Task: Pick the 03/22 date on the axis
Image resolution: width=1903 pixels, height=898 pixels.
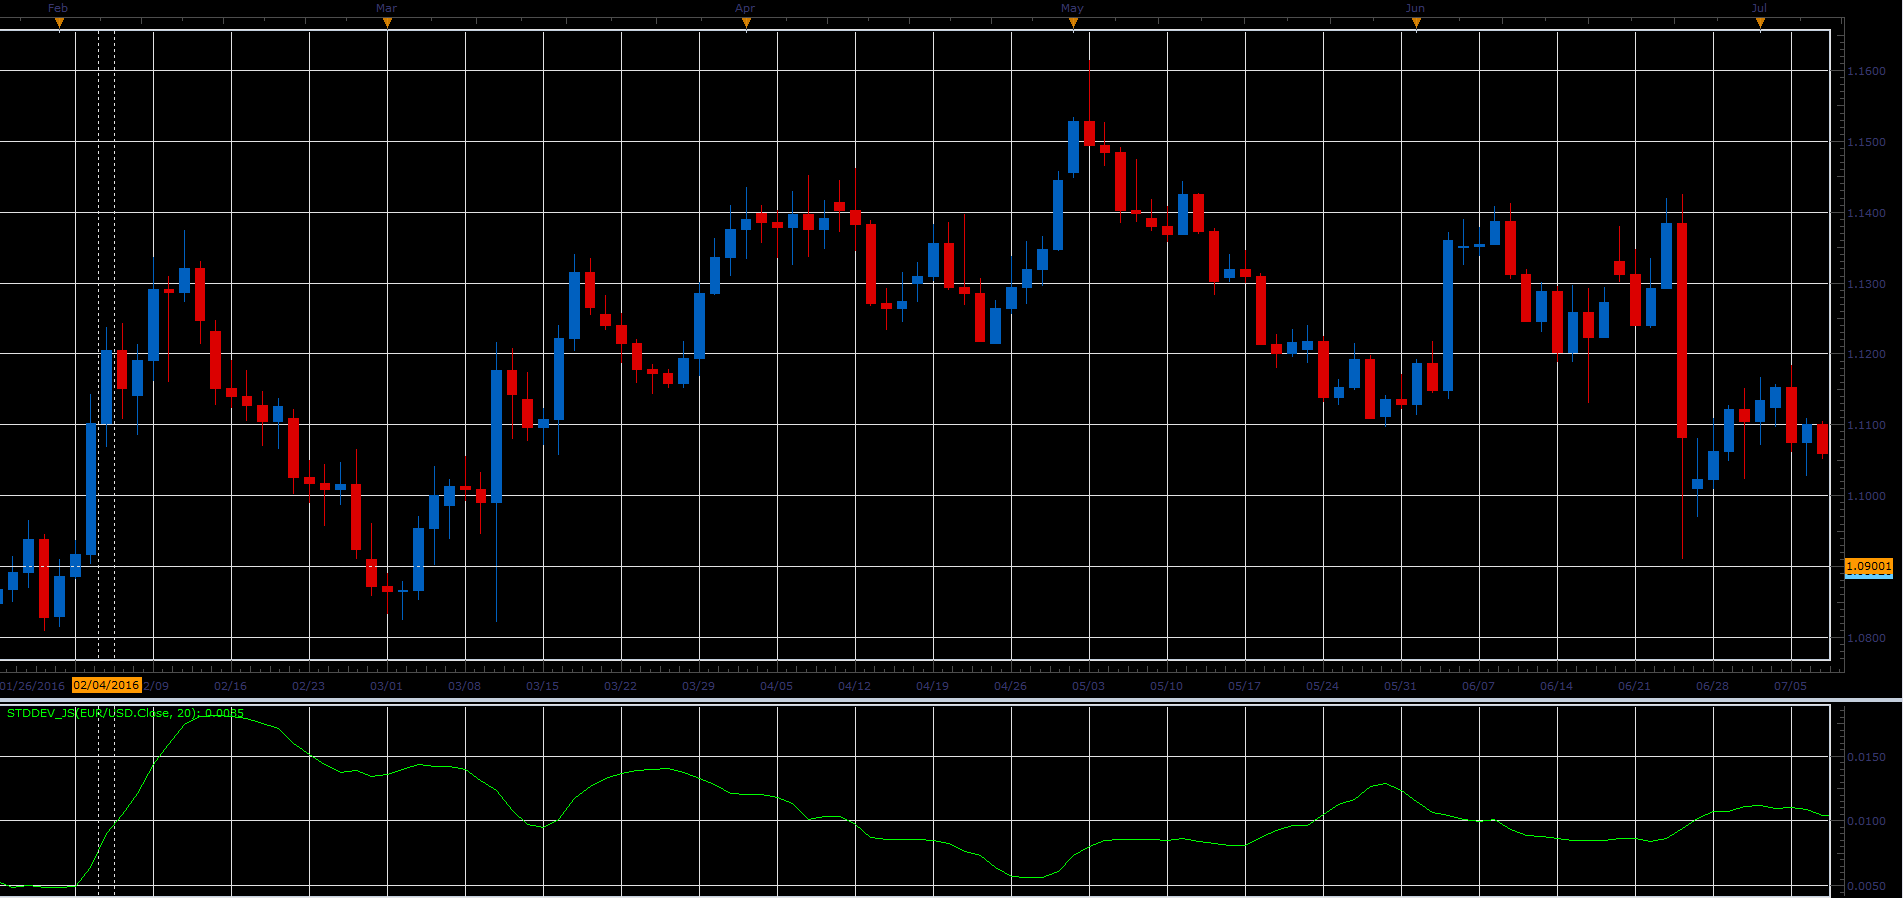Action: [x=620, y=686]
